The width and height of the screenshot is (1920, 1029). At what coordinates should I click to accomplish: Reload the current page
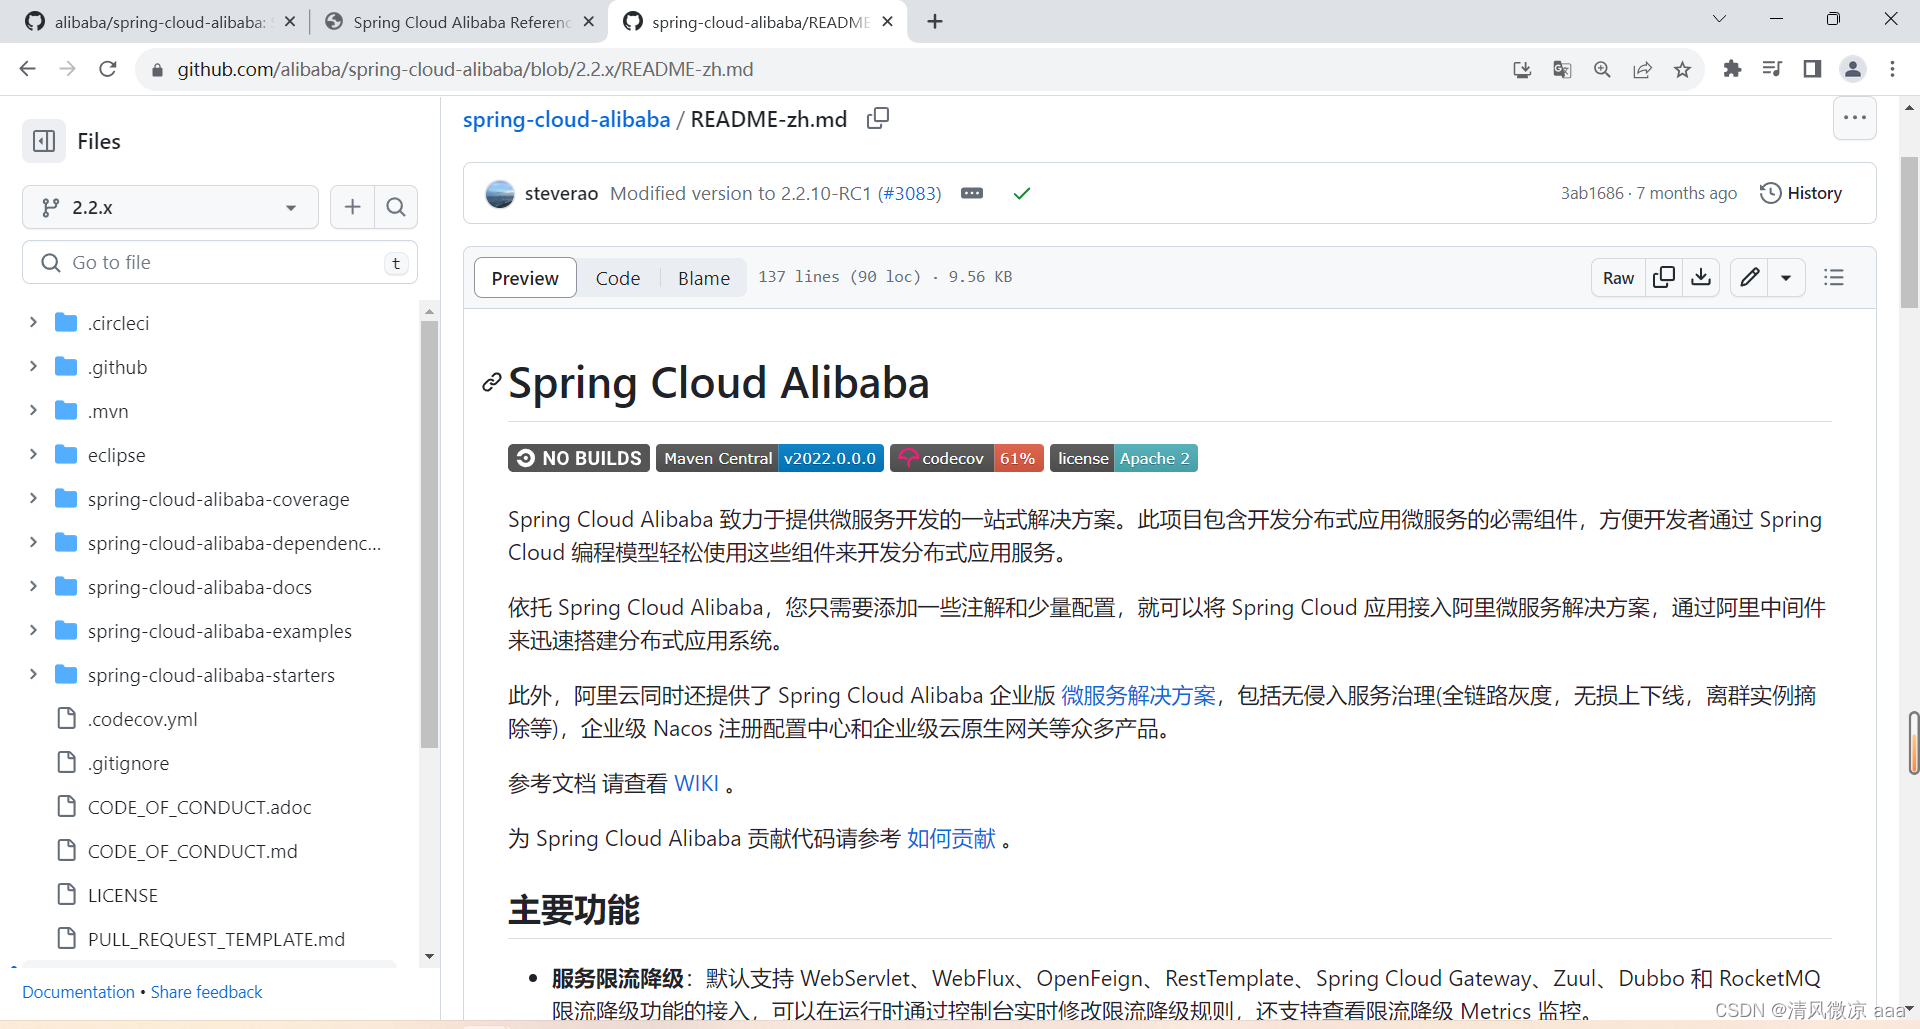[108, 69]
